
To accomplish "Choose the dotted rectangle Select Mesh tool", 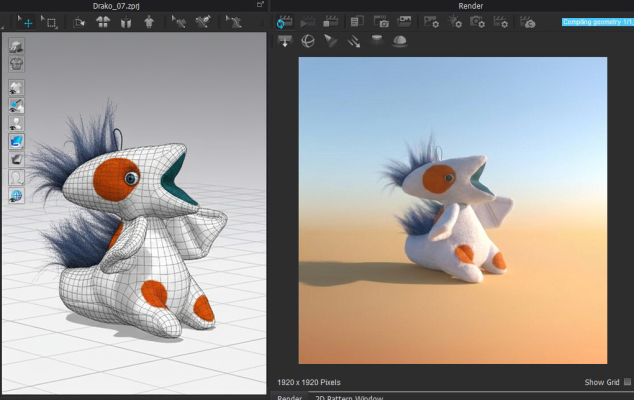I will [50, 22].
